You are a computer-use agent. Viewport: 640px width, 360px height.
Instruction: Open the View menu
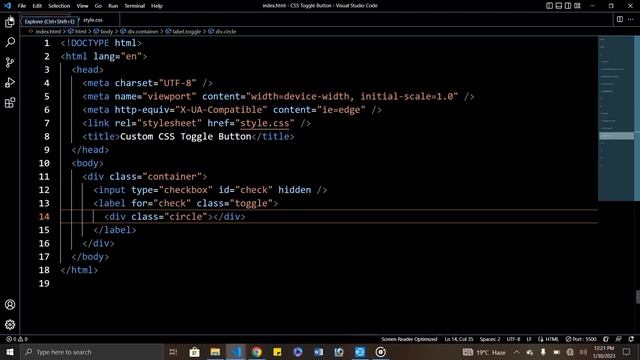82,6
